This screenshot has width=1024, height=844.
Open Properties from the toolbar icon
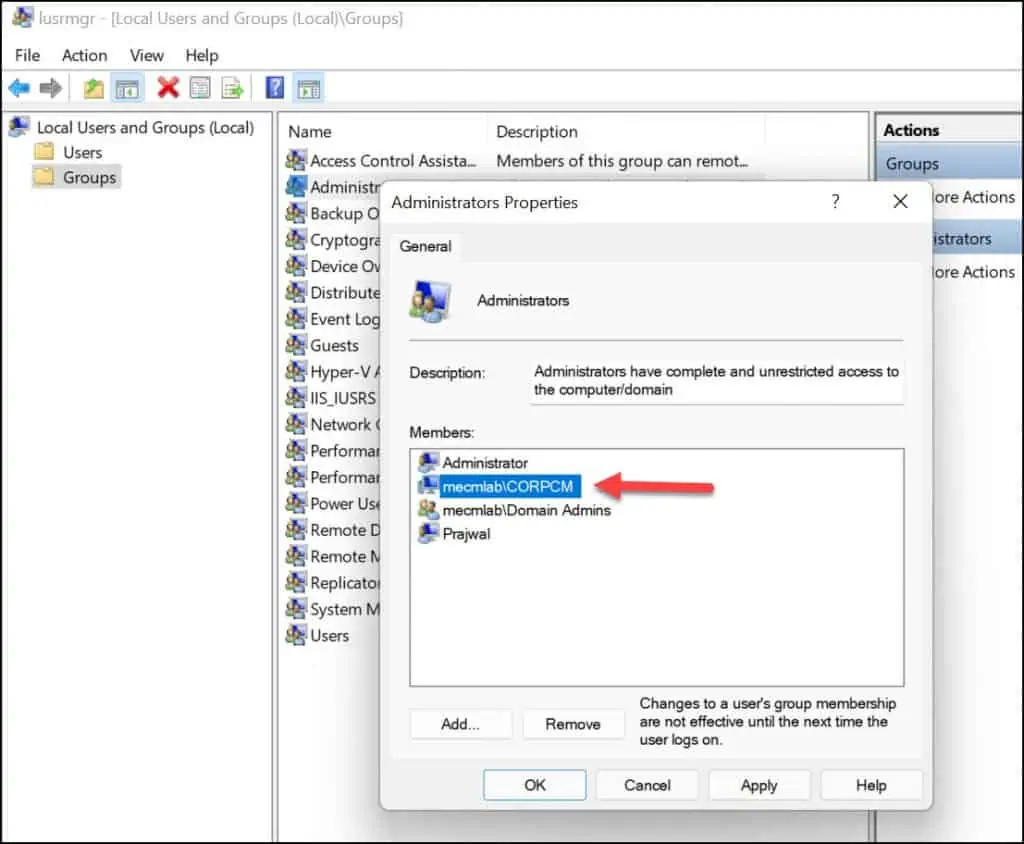(200, 89)
